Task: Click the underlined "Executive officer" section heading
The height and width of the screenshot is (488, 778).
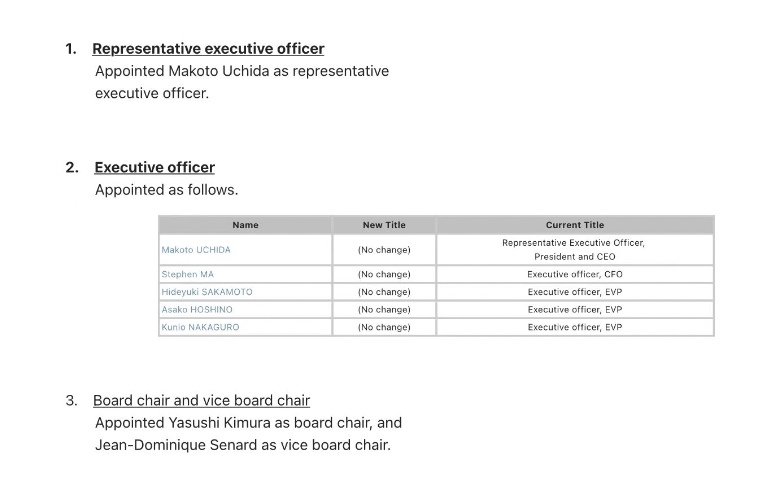Action: [x=154, y=167]
